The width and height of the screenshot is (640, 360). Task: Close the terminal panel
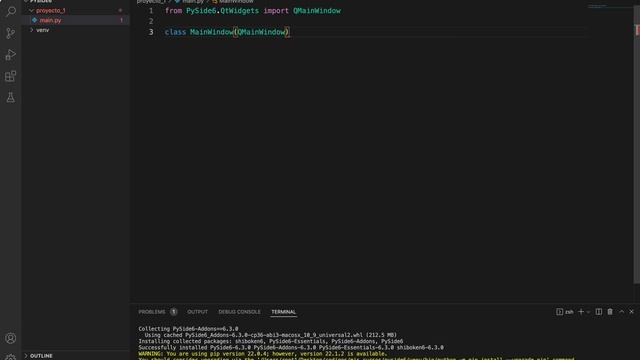pyautogui.click(x=631, y=312)
